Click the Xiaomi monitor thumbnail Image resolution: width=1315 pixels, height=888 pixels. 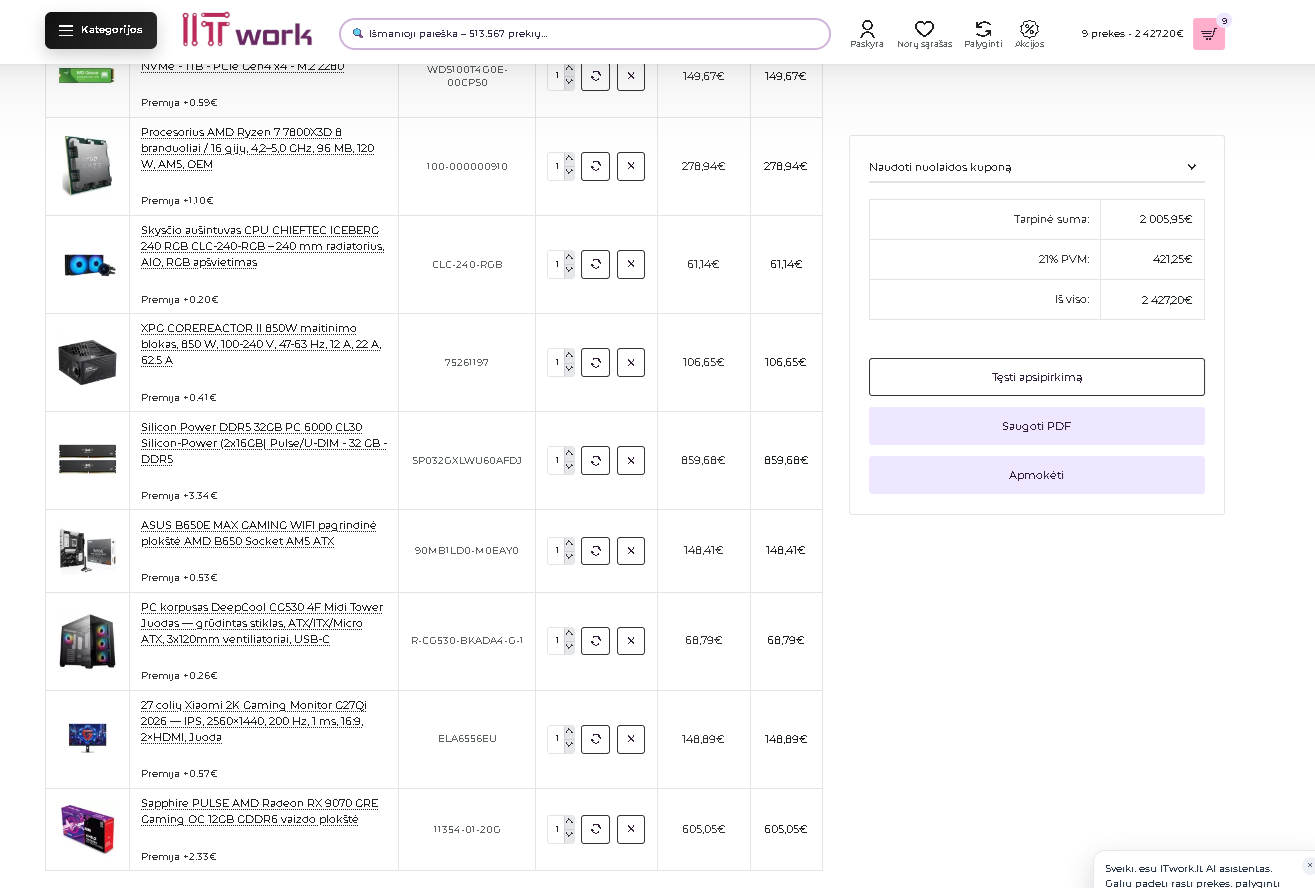[x=87, y=737]
